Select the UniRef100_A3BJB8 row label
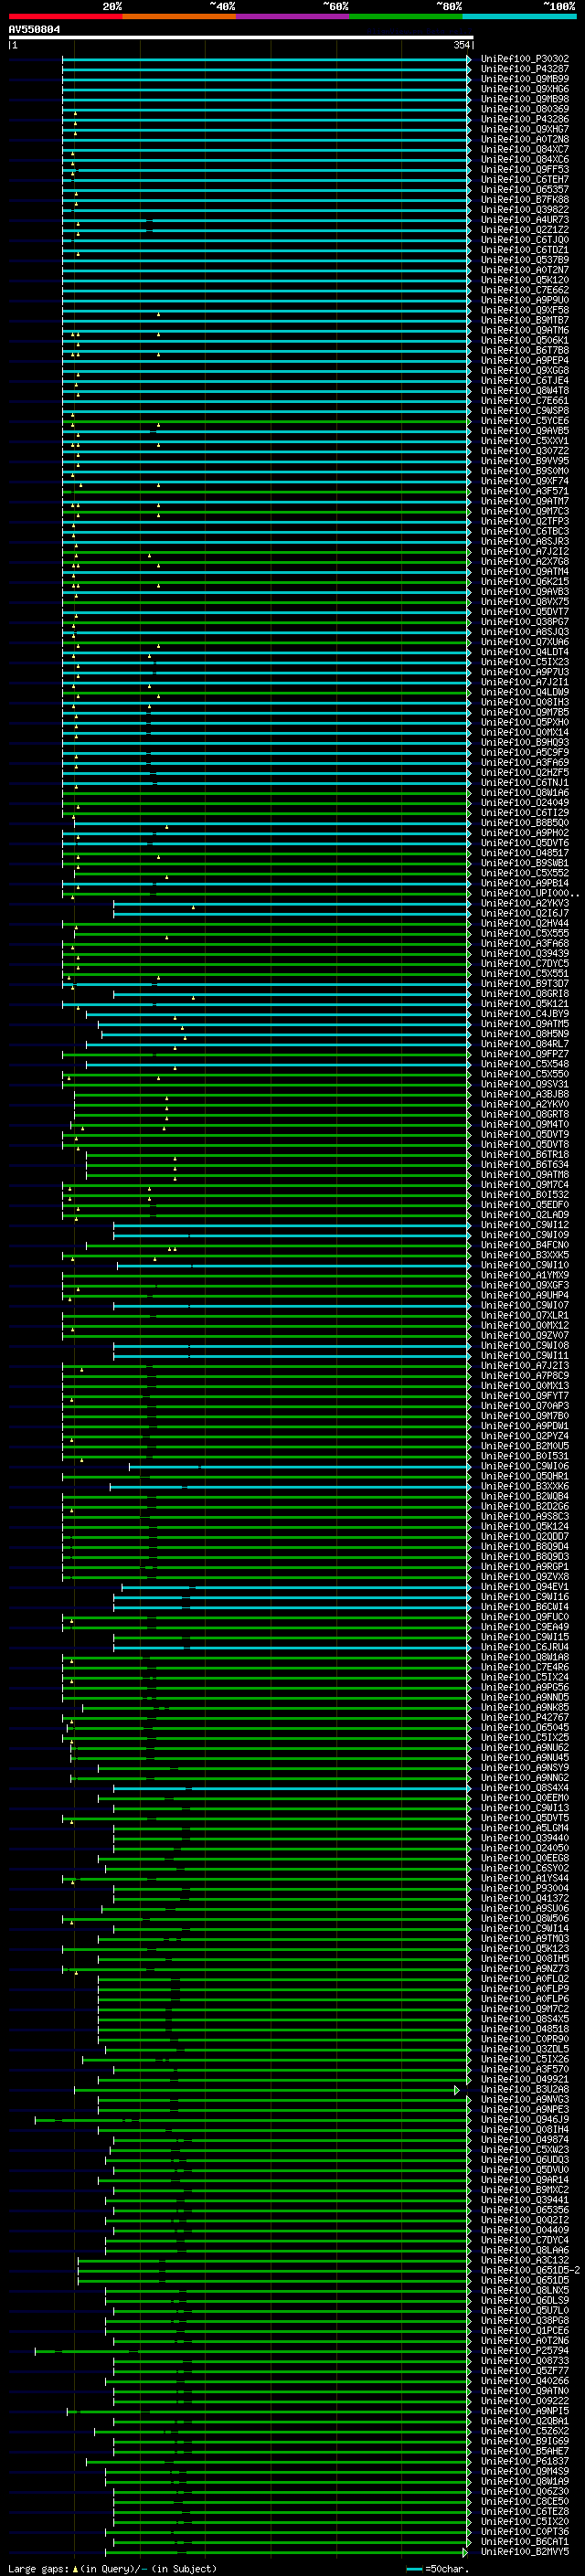Screen dimensions: 585x2576 coord(525,1094)
